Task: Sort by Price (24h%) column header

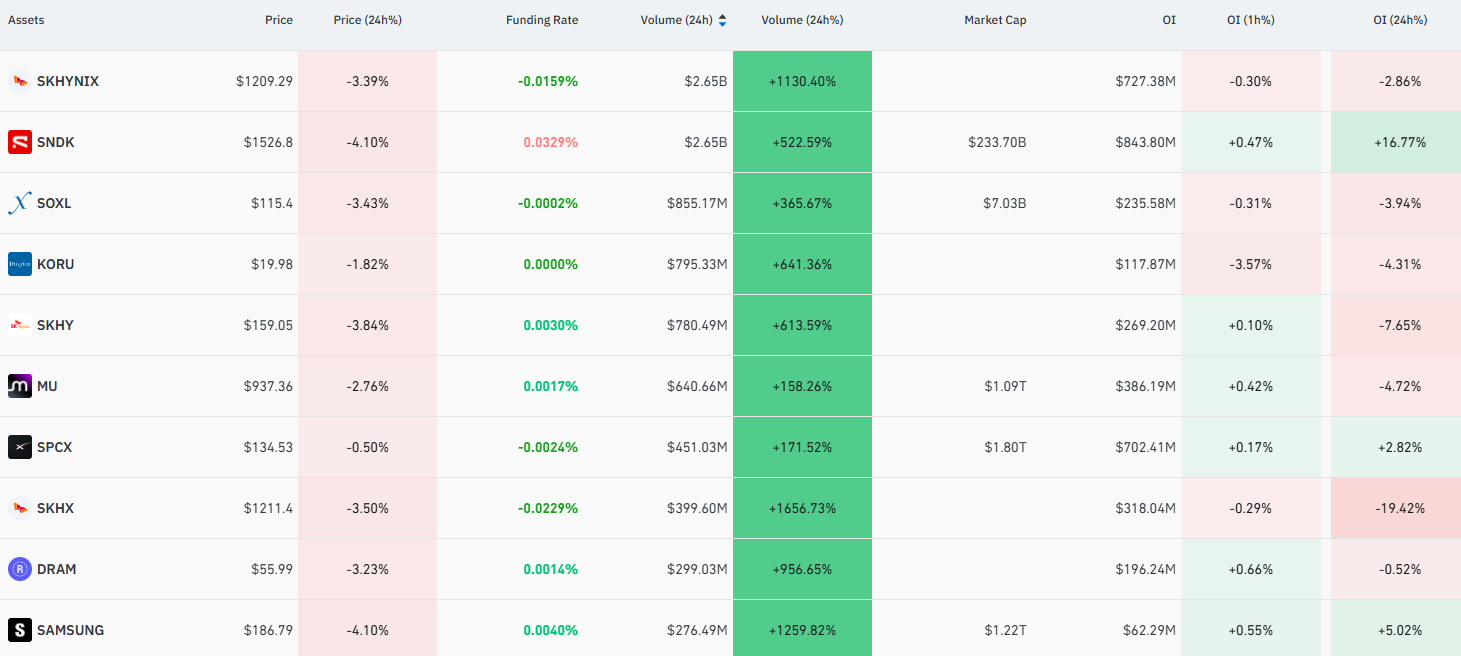Action: coord(367,20)
